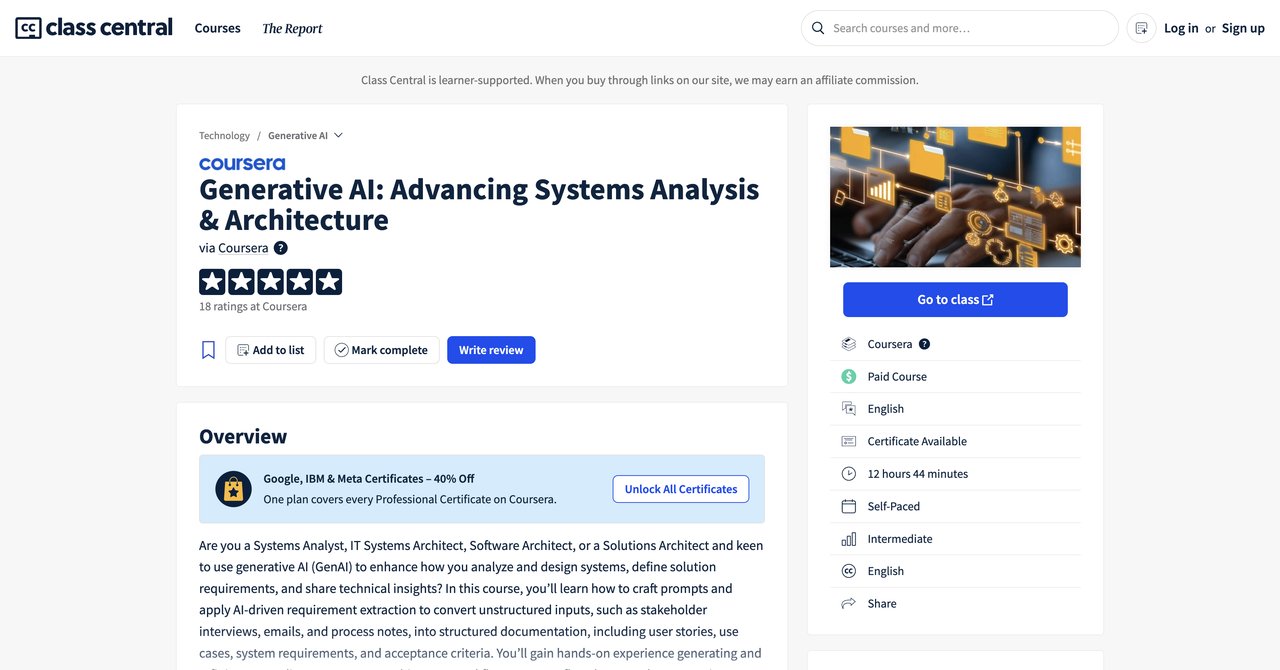Open the via Coursera link
Screen dimensions: 1280x670
pos(243,248)
